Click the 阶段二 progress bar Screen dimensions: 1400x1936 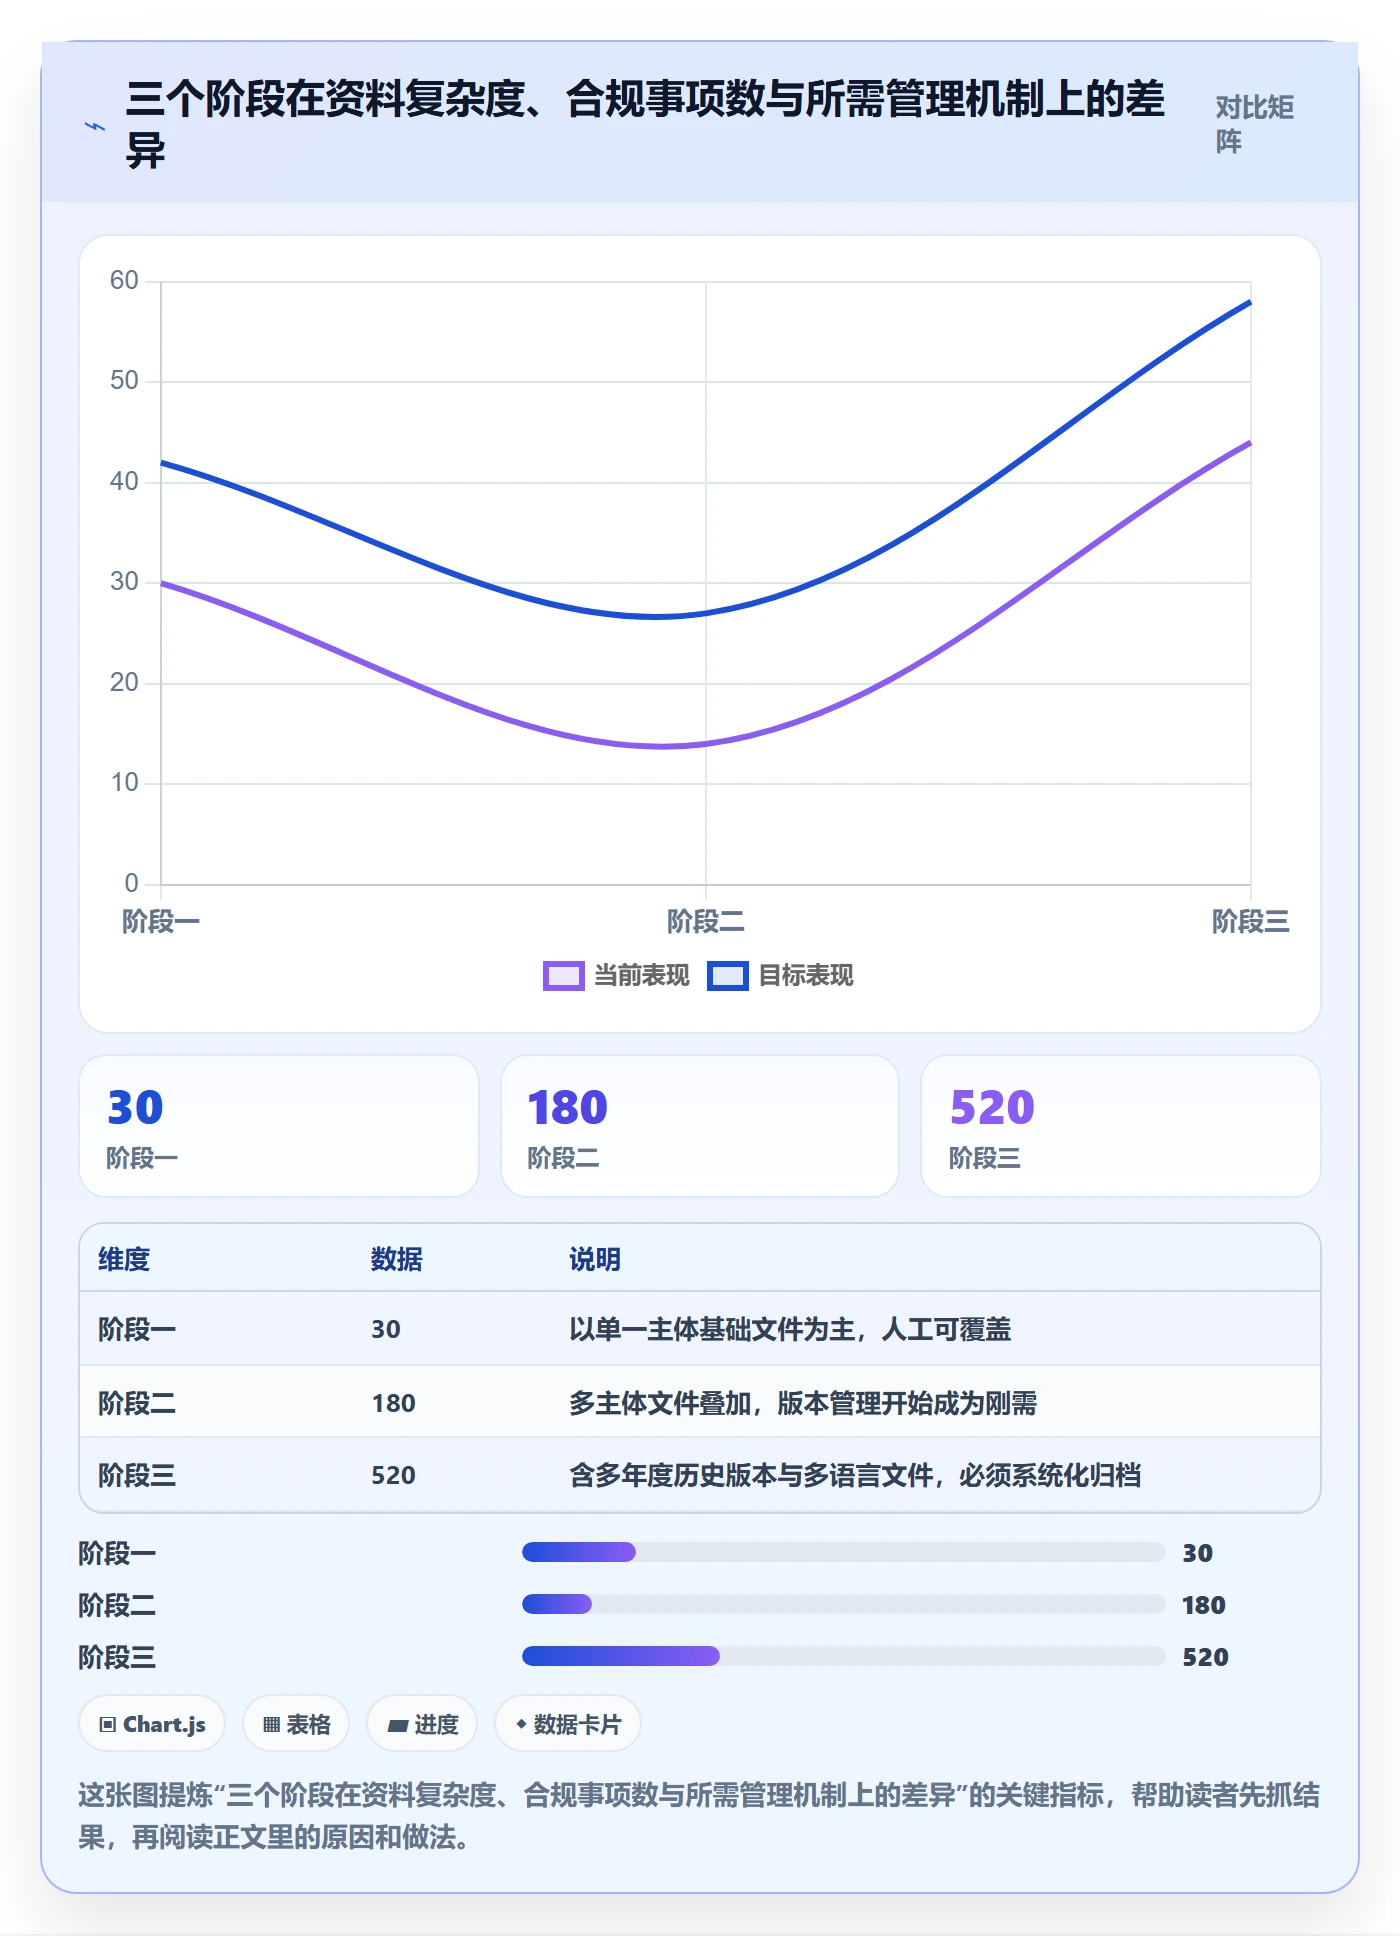(x=844, y=1604)
